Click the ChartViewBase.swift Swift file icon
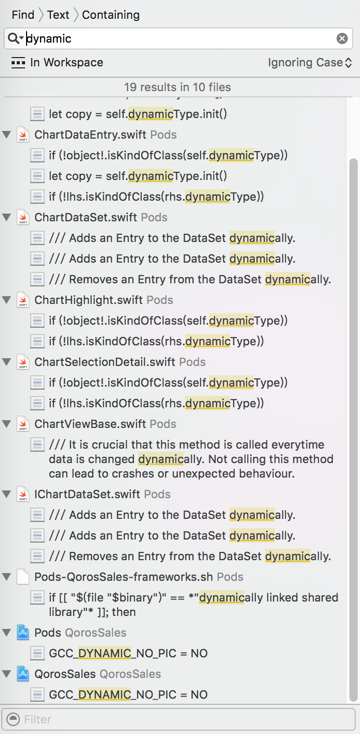The width and height of the screenshot is (360, 734). [22, 424]
